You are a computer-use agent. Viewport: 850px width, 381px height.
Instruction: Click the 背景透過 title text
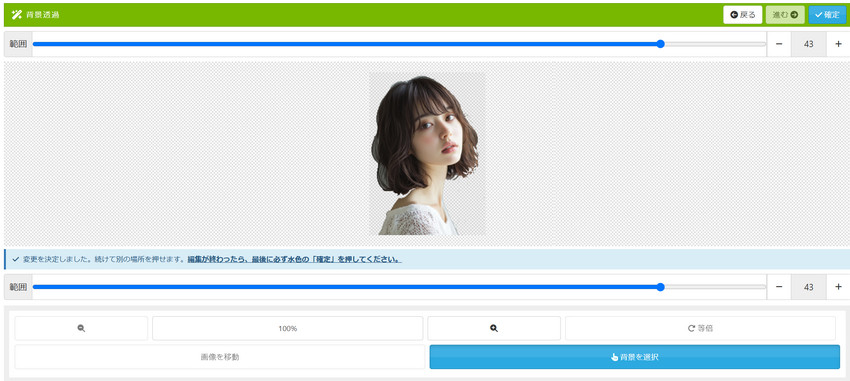(x=43, y=15)
